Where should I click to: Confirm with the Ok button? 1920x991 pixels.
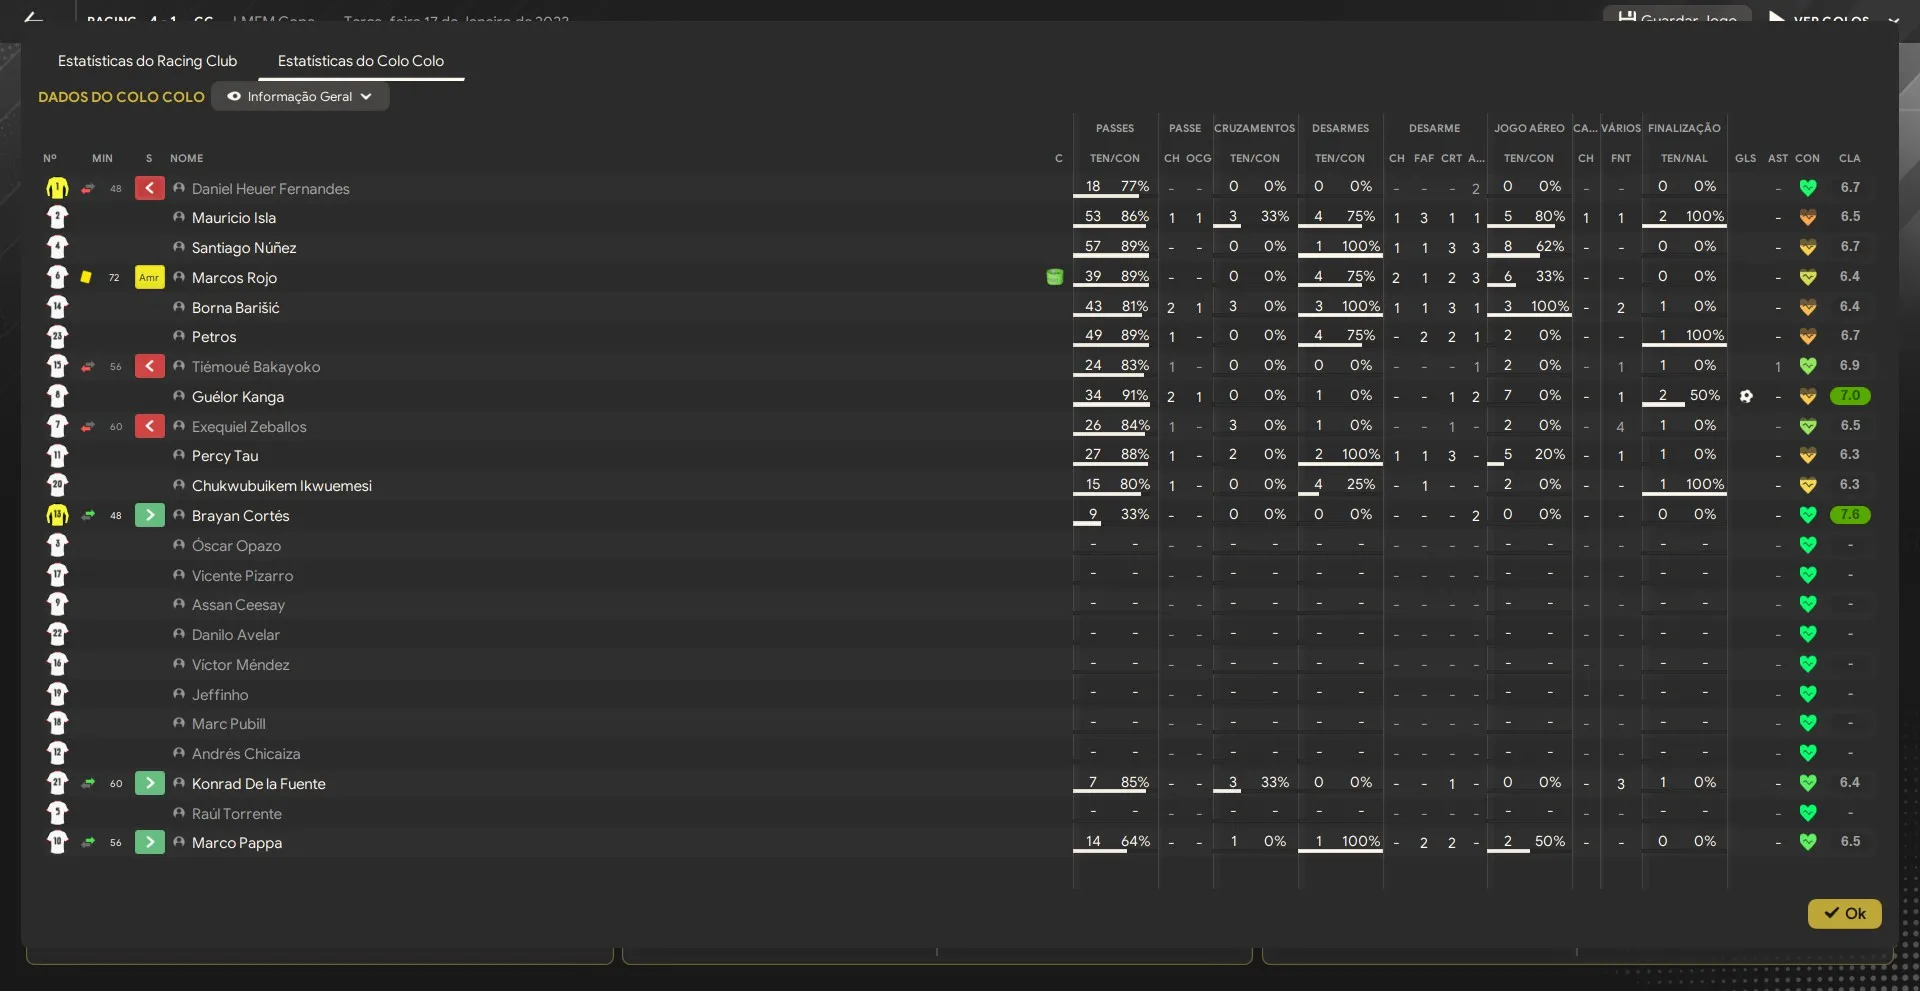pyautogui.click(x=1844, y=913)
